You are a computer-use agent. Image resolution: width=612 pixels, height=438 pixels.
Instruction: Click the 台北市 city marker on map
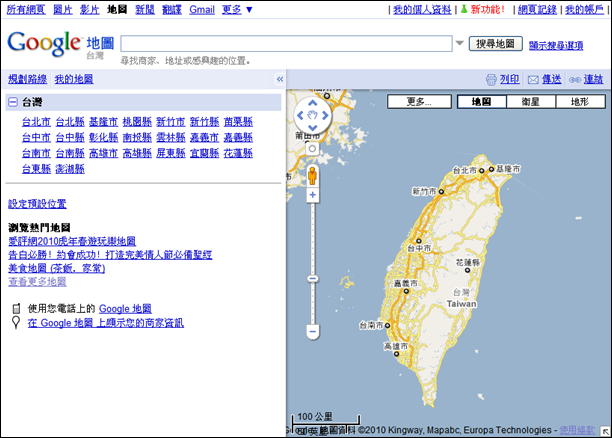click(481, 171)
